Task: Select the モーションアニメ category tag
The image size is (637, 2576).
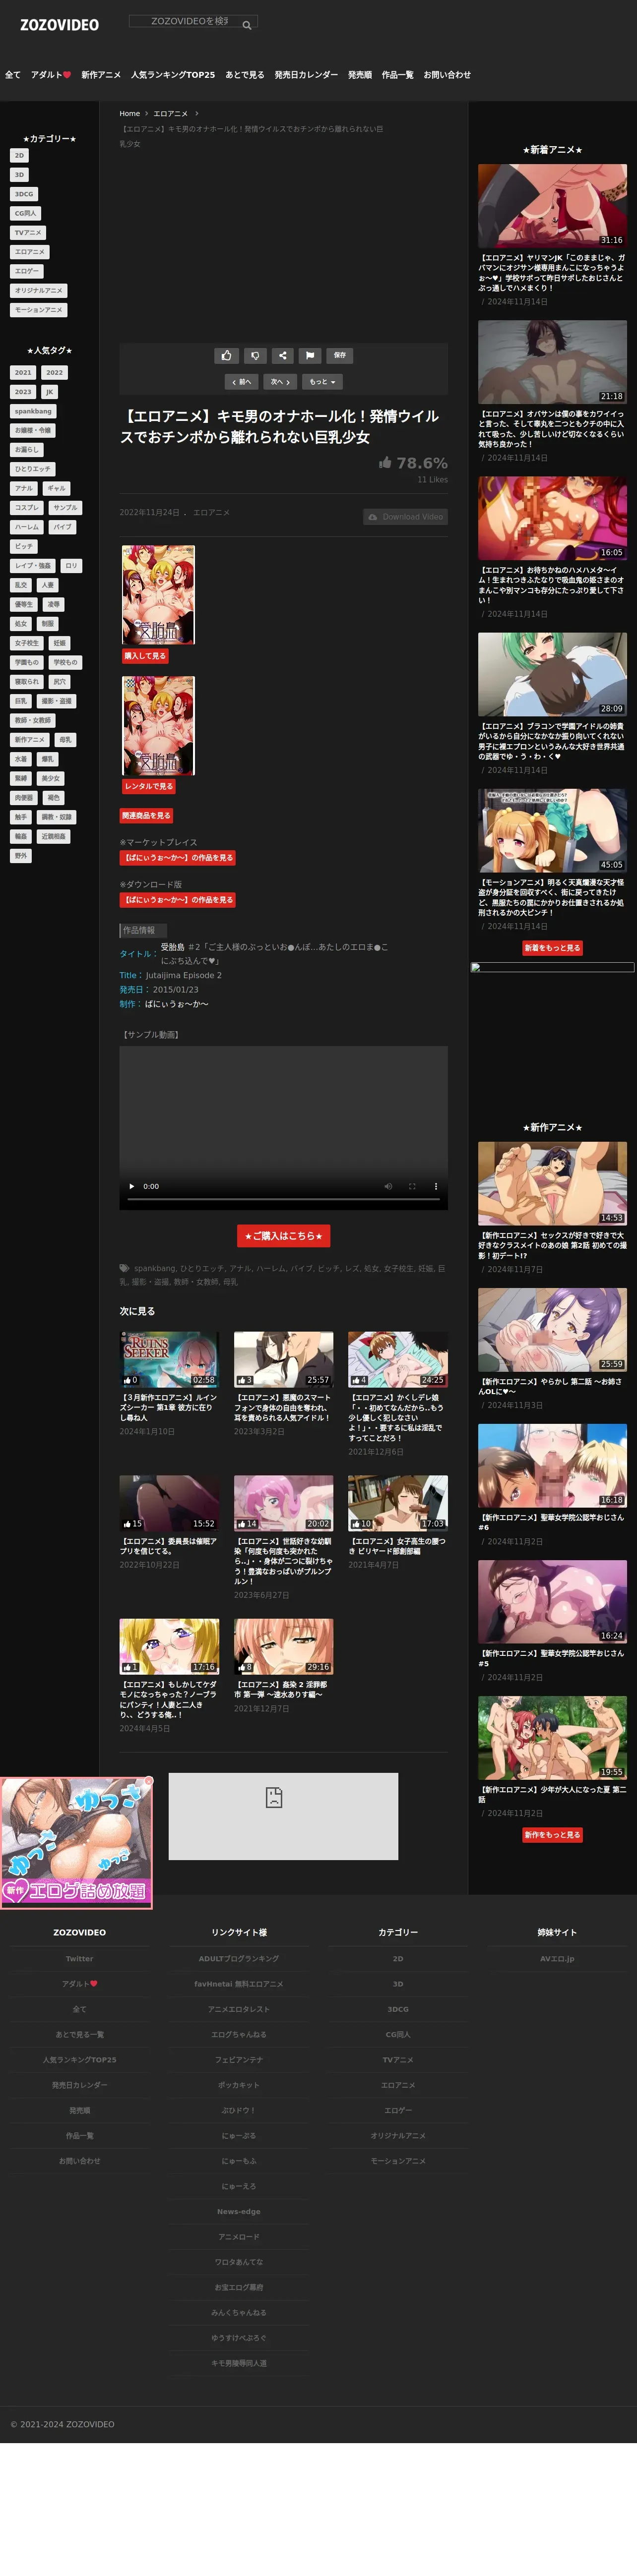Action: [39, 310]
